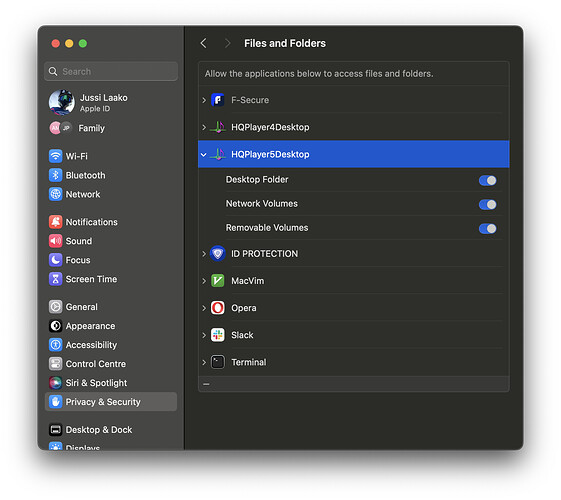Click the Network globe icon

55,194
